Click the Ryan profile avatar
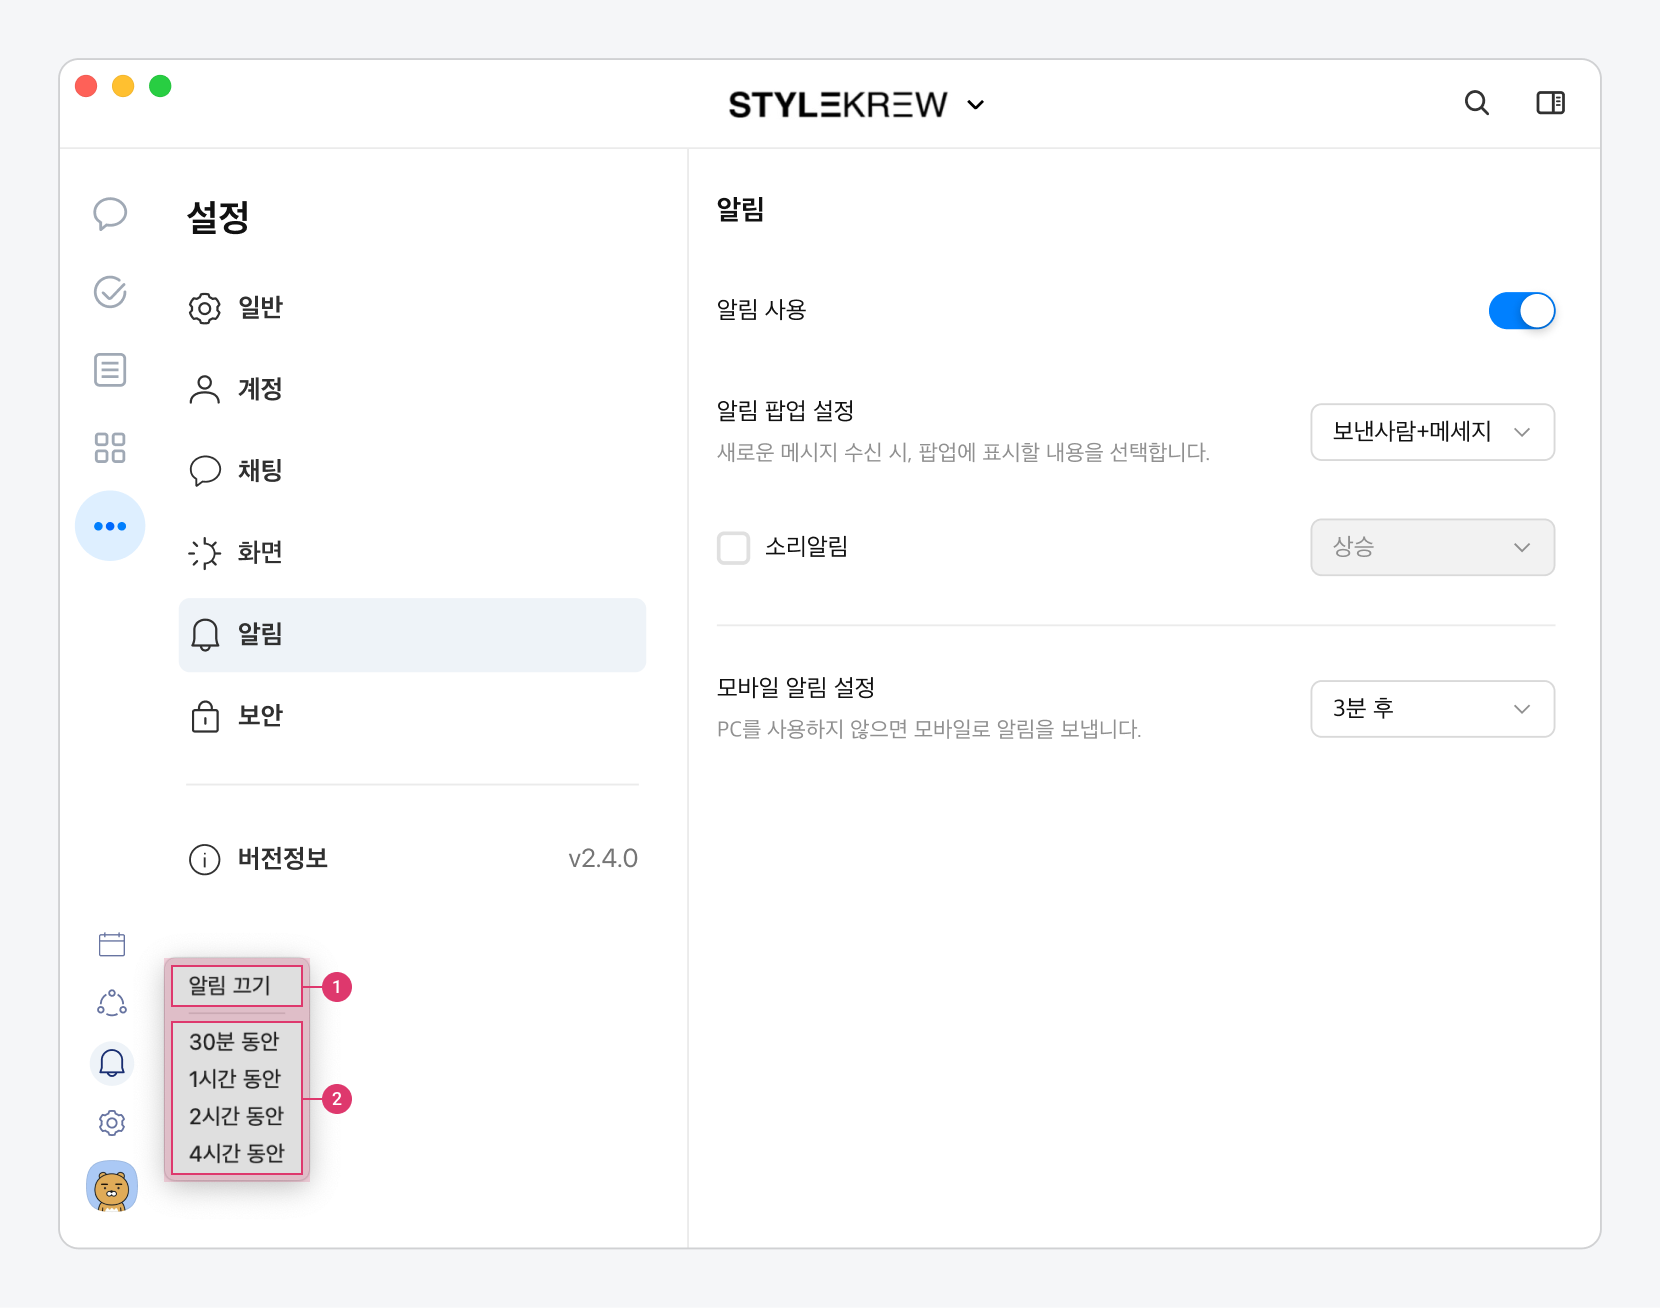This screenshot has width=1660, height=1308. pos(112,1187)
